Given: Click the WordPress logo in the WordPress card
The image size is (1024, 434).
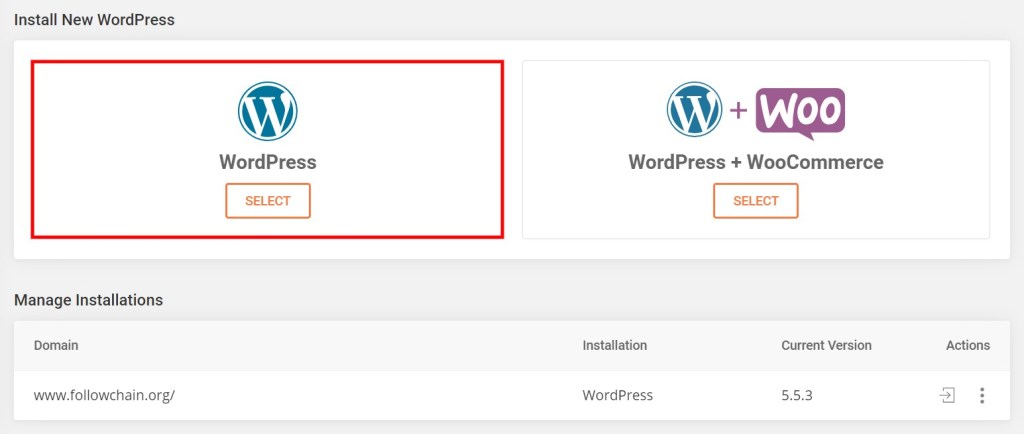Looking at the screenshot, I should 268,112.
